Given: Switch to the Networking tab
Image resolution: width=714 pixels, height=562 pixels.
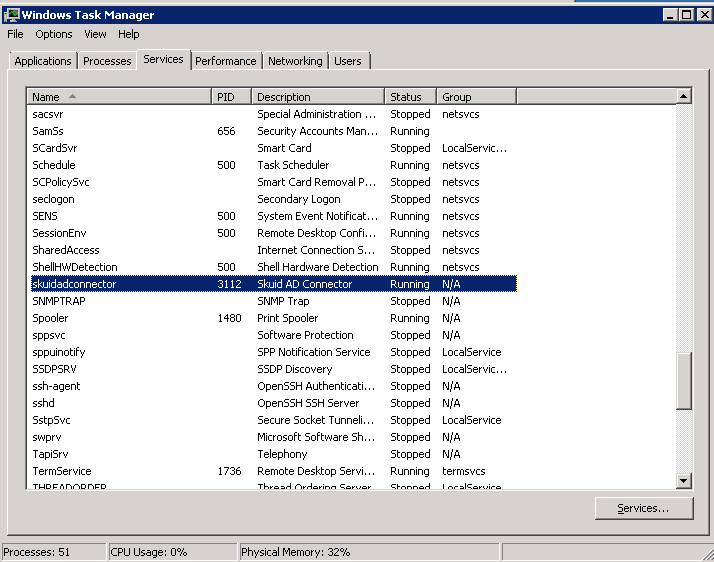Looking at the screenshot, I should coord(295,61).
